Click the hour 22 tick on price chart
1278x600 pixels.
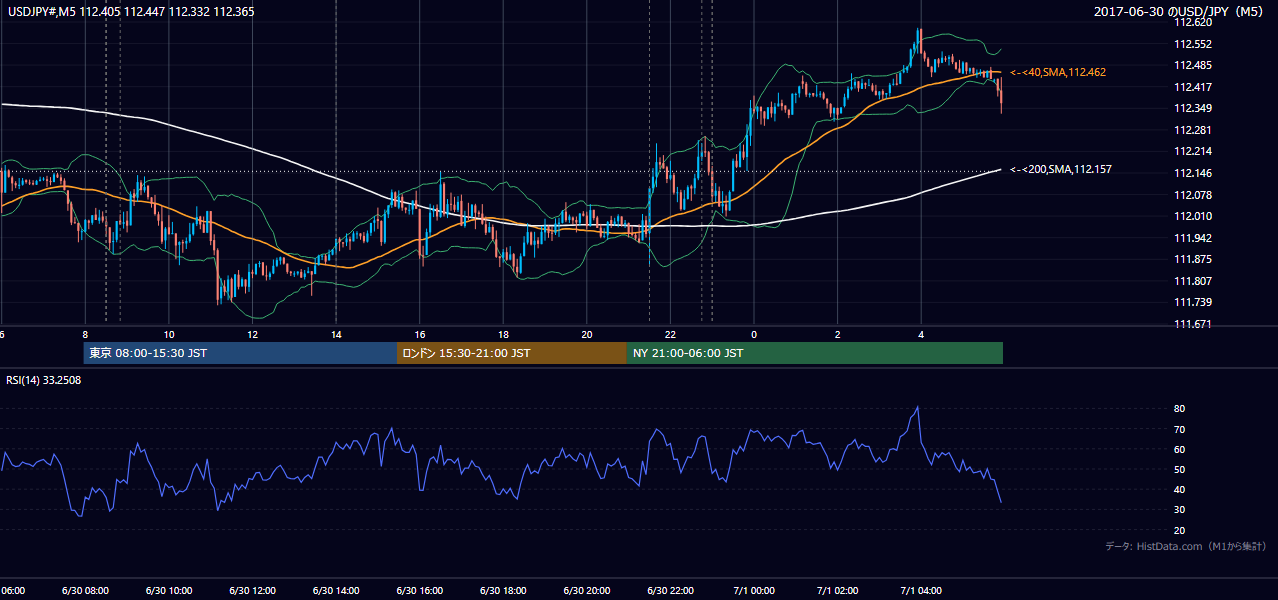(671, 334)
